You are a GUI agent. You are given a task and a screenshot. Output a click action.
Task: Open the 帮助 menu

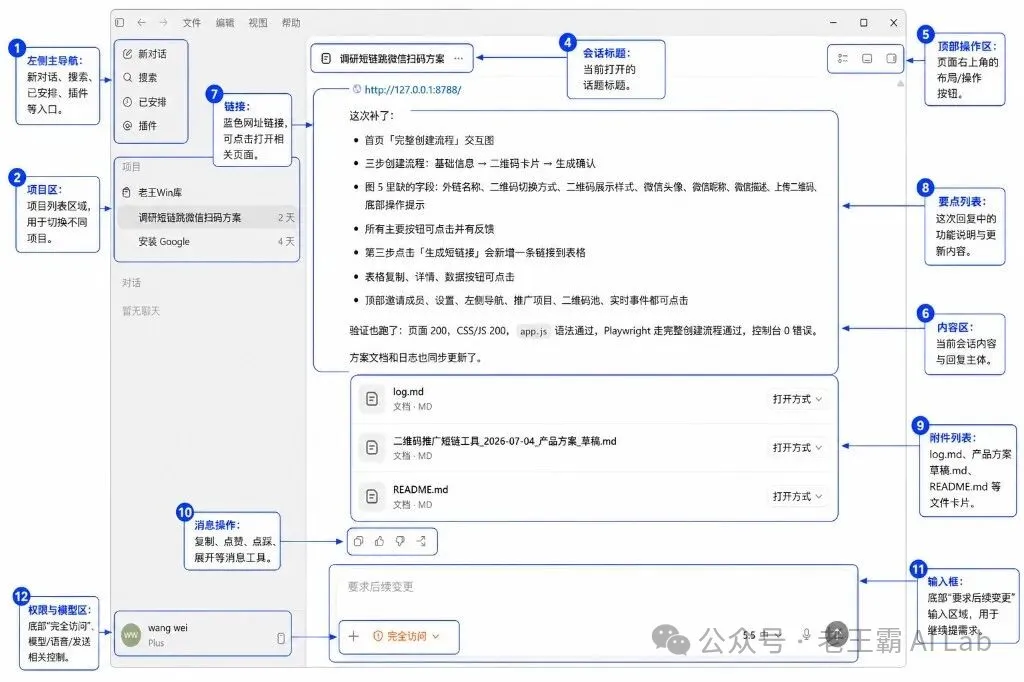(x=291, y=23)
